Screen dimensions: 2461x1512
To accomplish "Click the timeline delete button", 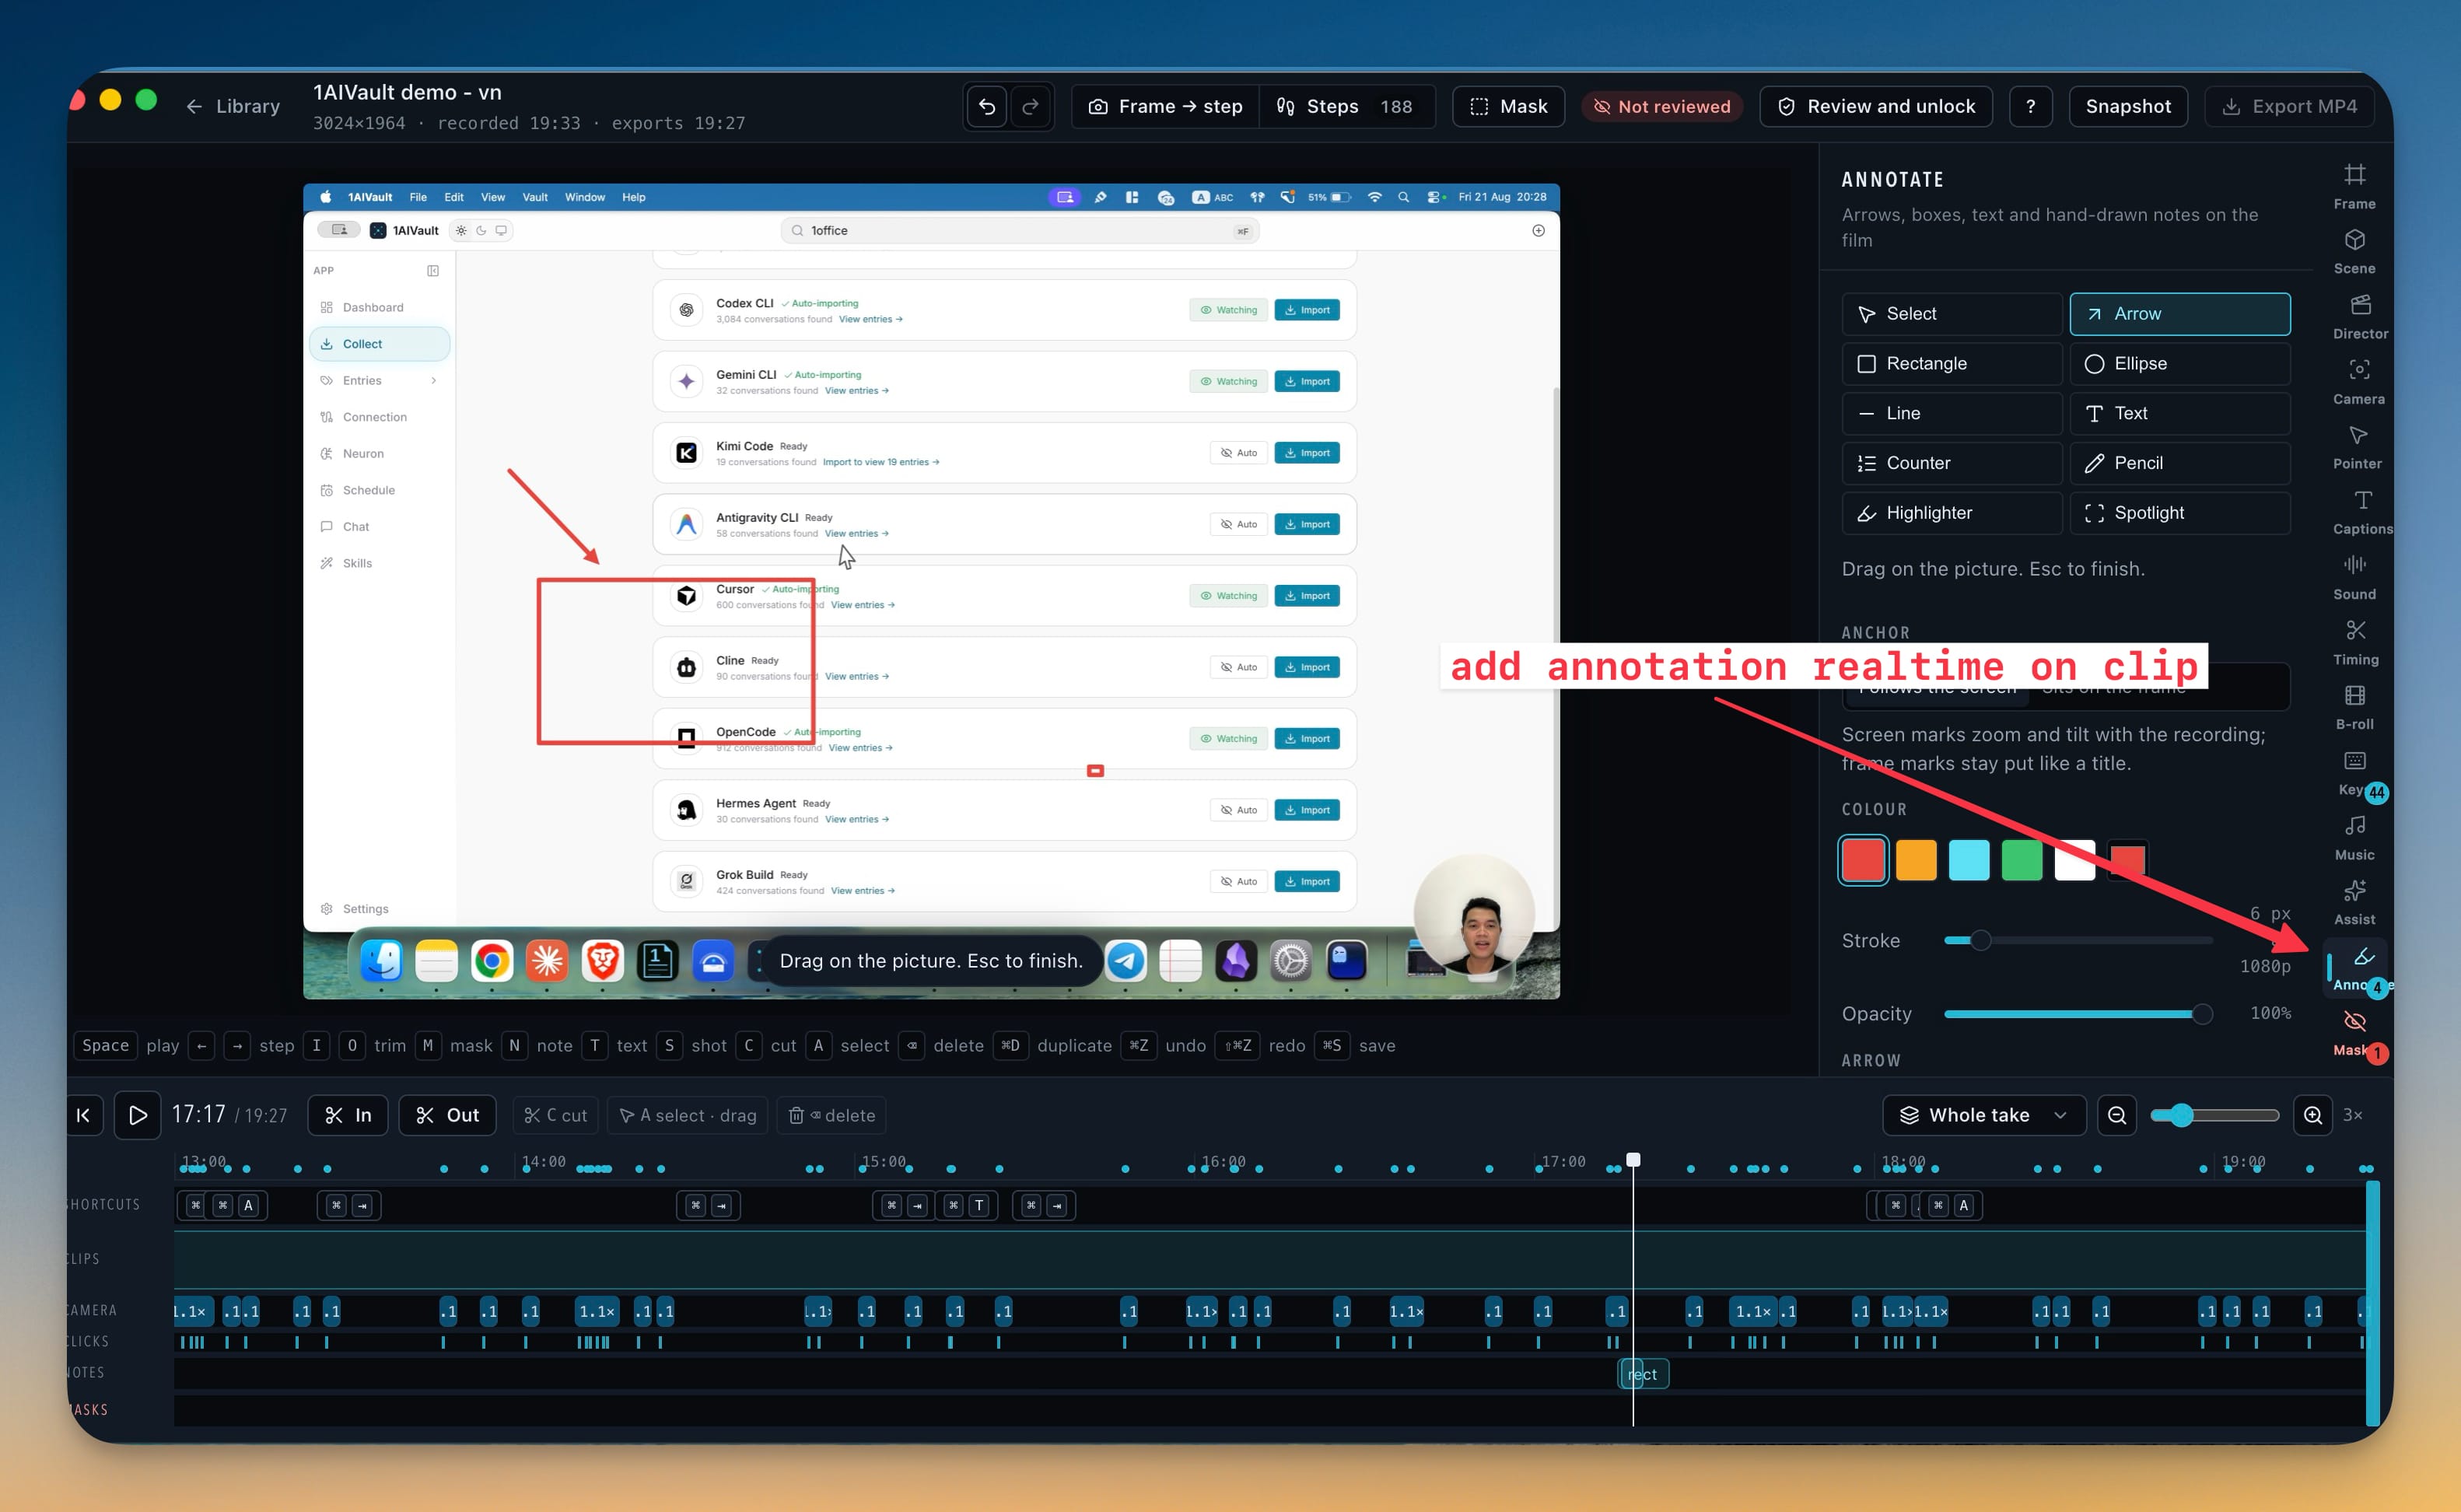I will pos(832,1115).
